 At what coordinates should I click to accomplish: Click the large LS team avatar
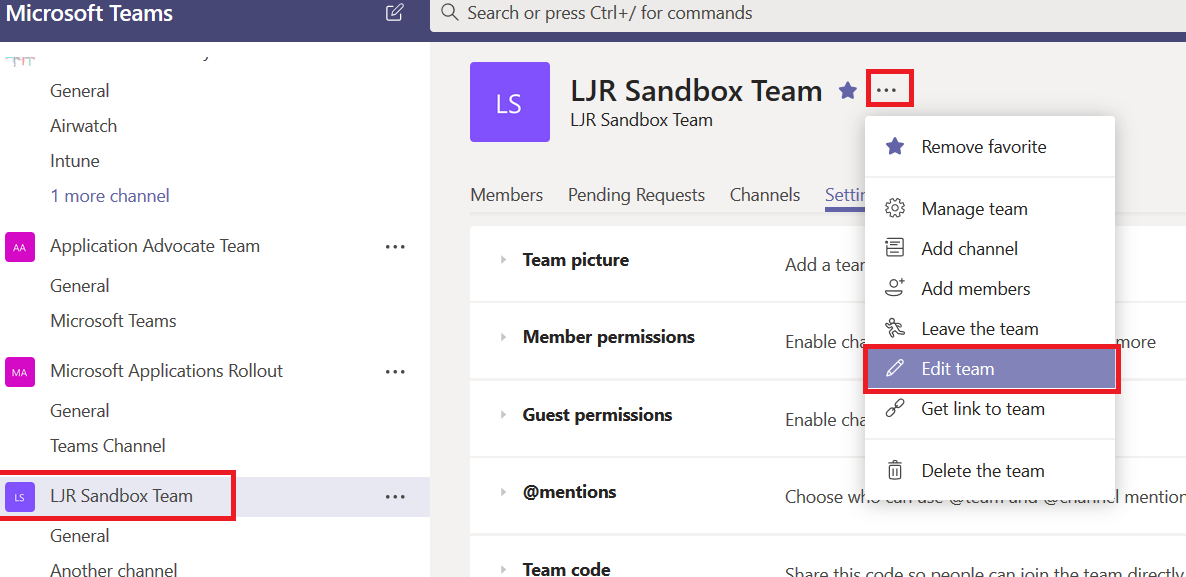tap(510, 102)
